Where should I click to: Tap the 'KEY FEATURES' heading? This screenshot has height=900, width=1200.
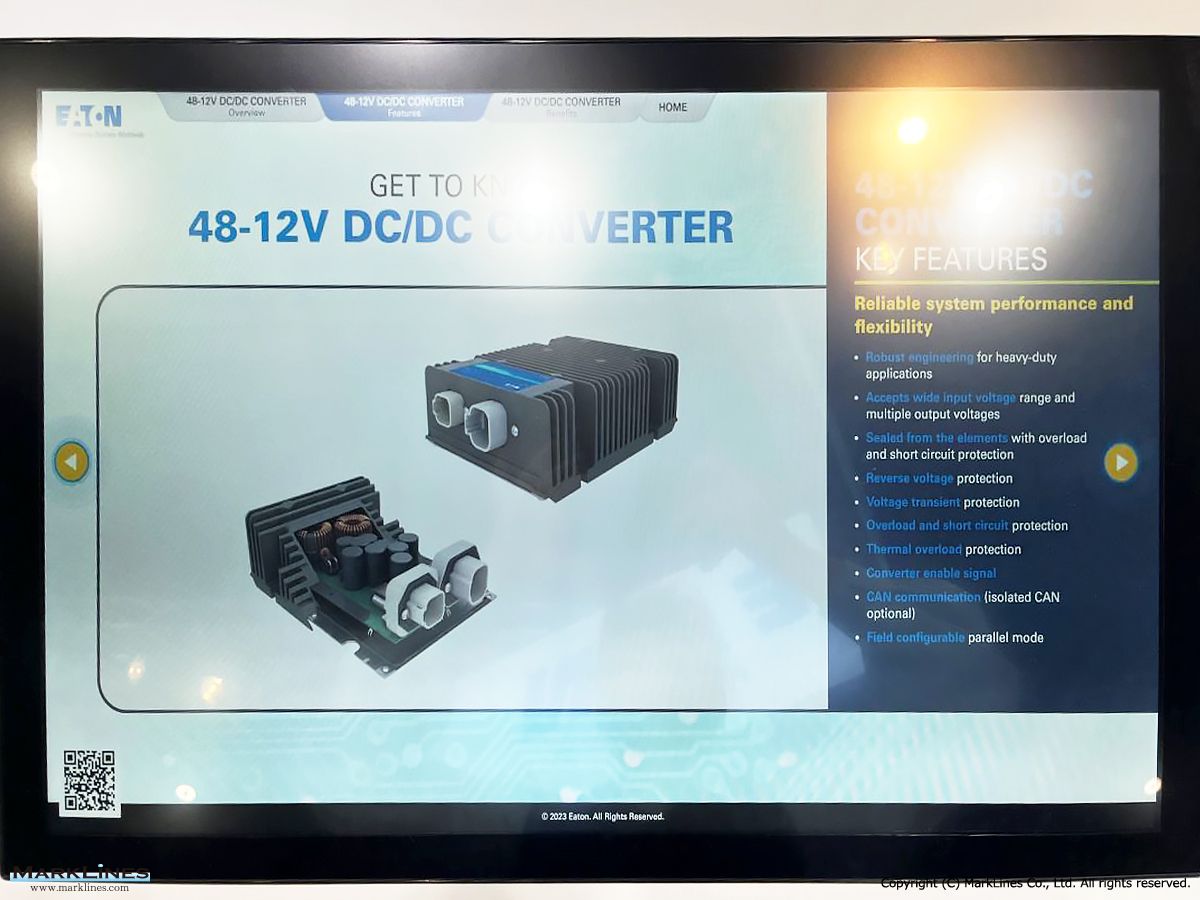click(x=950, y=259)
